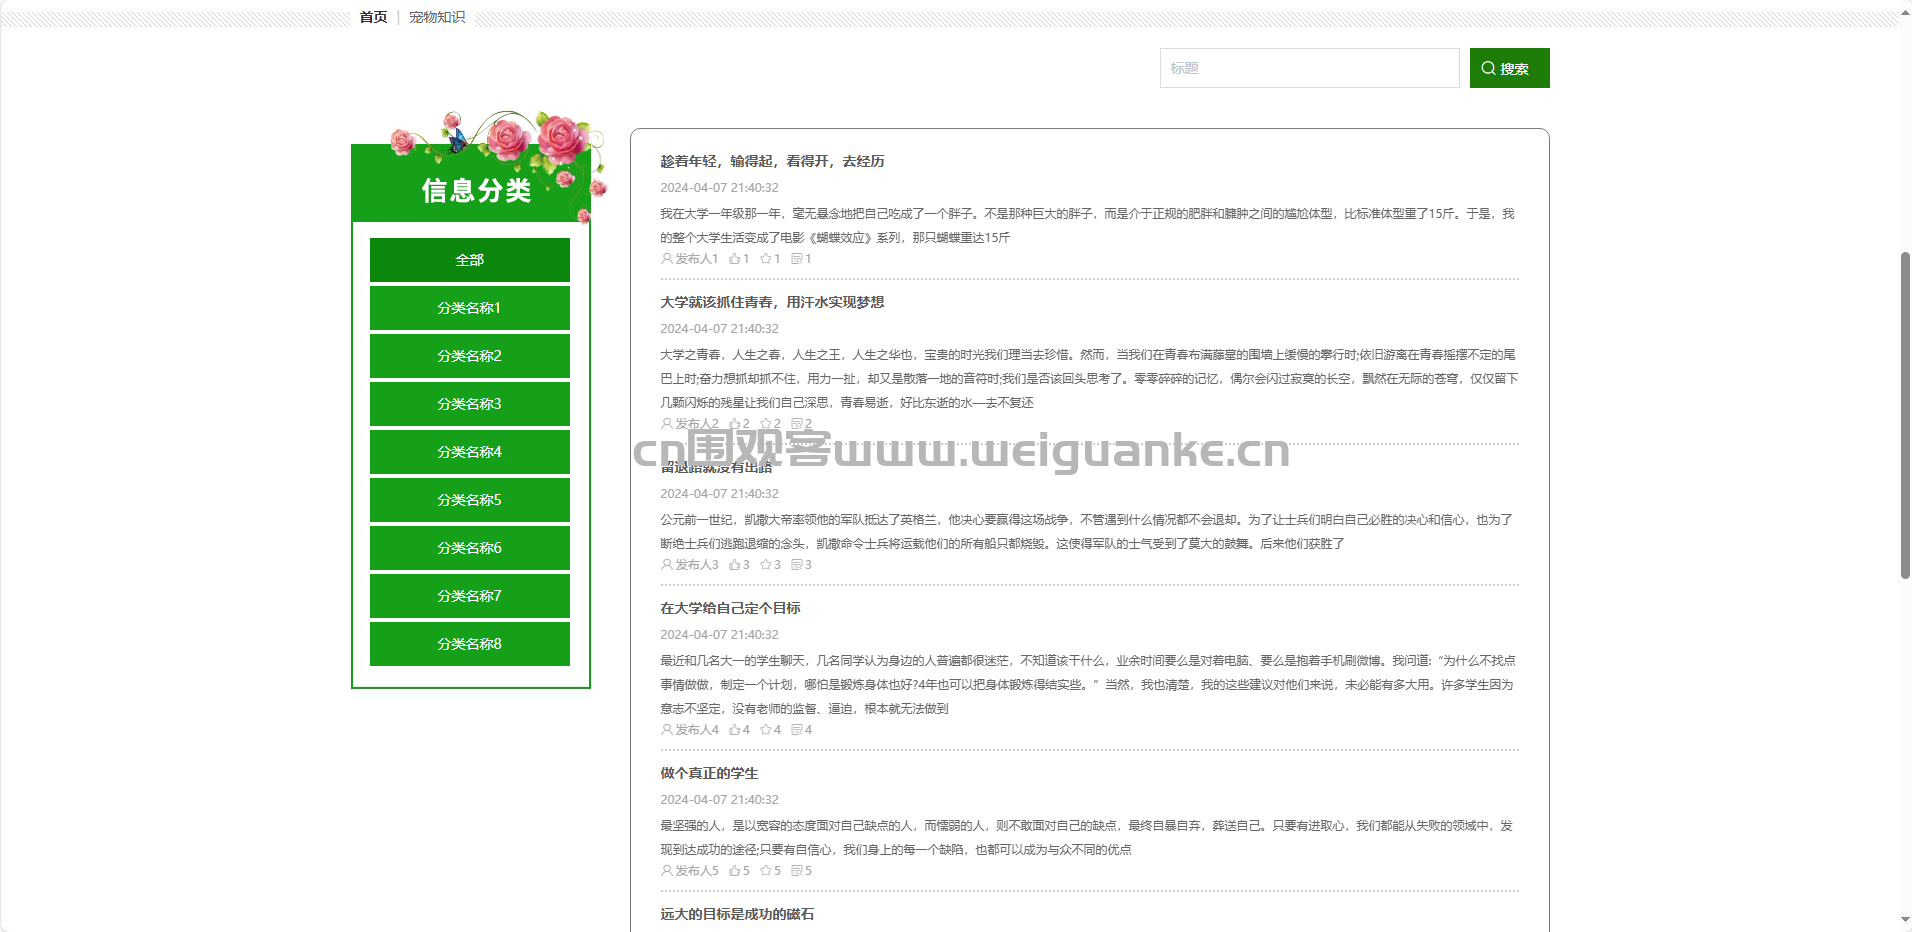Choose category 分类名称1

click(470, 308)
